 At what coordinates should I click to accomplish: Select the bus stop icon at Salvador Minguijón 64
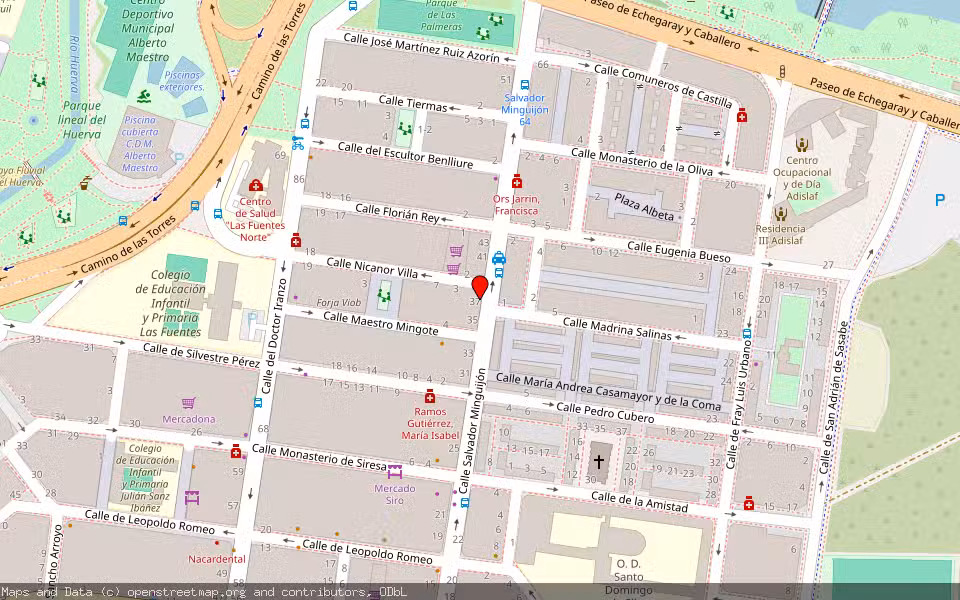point(525,85)
